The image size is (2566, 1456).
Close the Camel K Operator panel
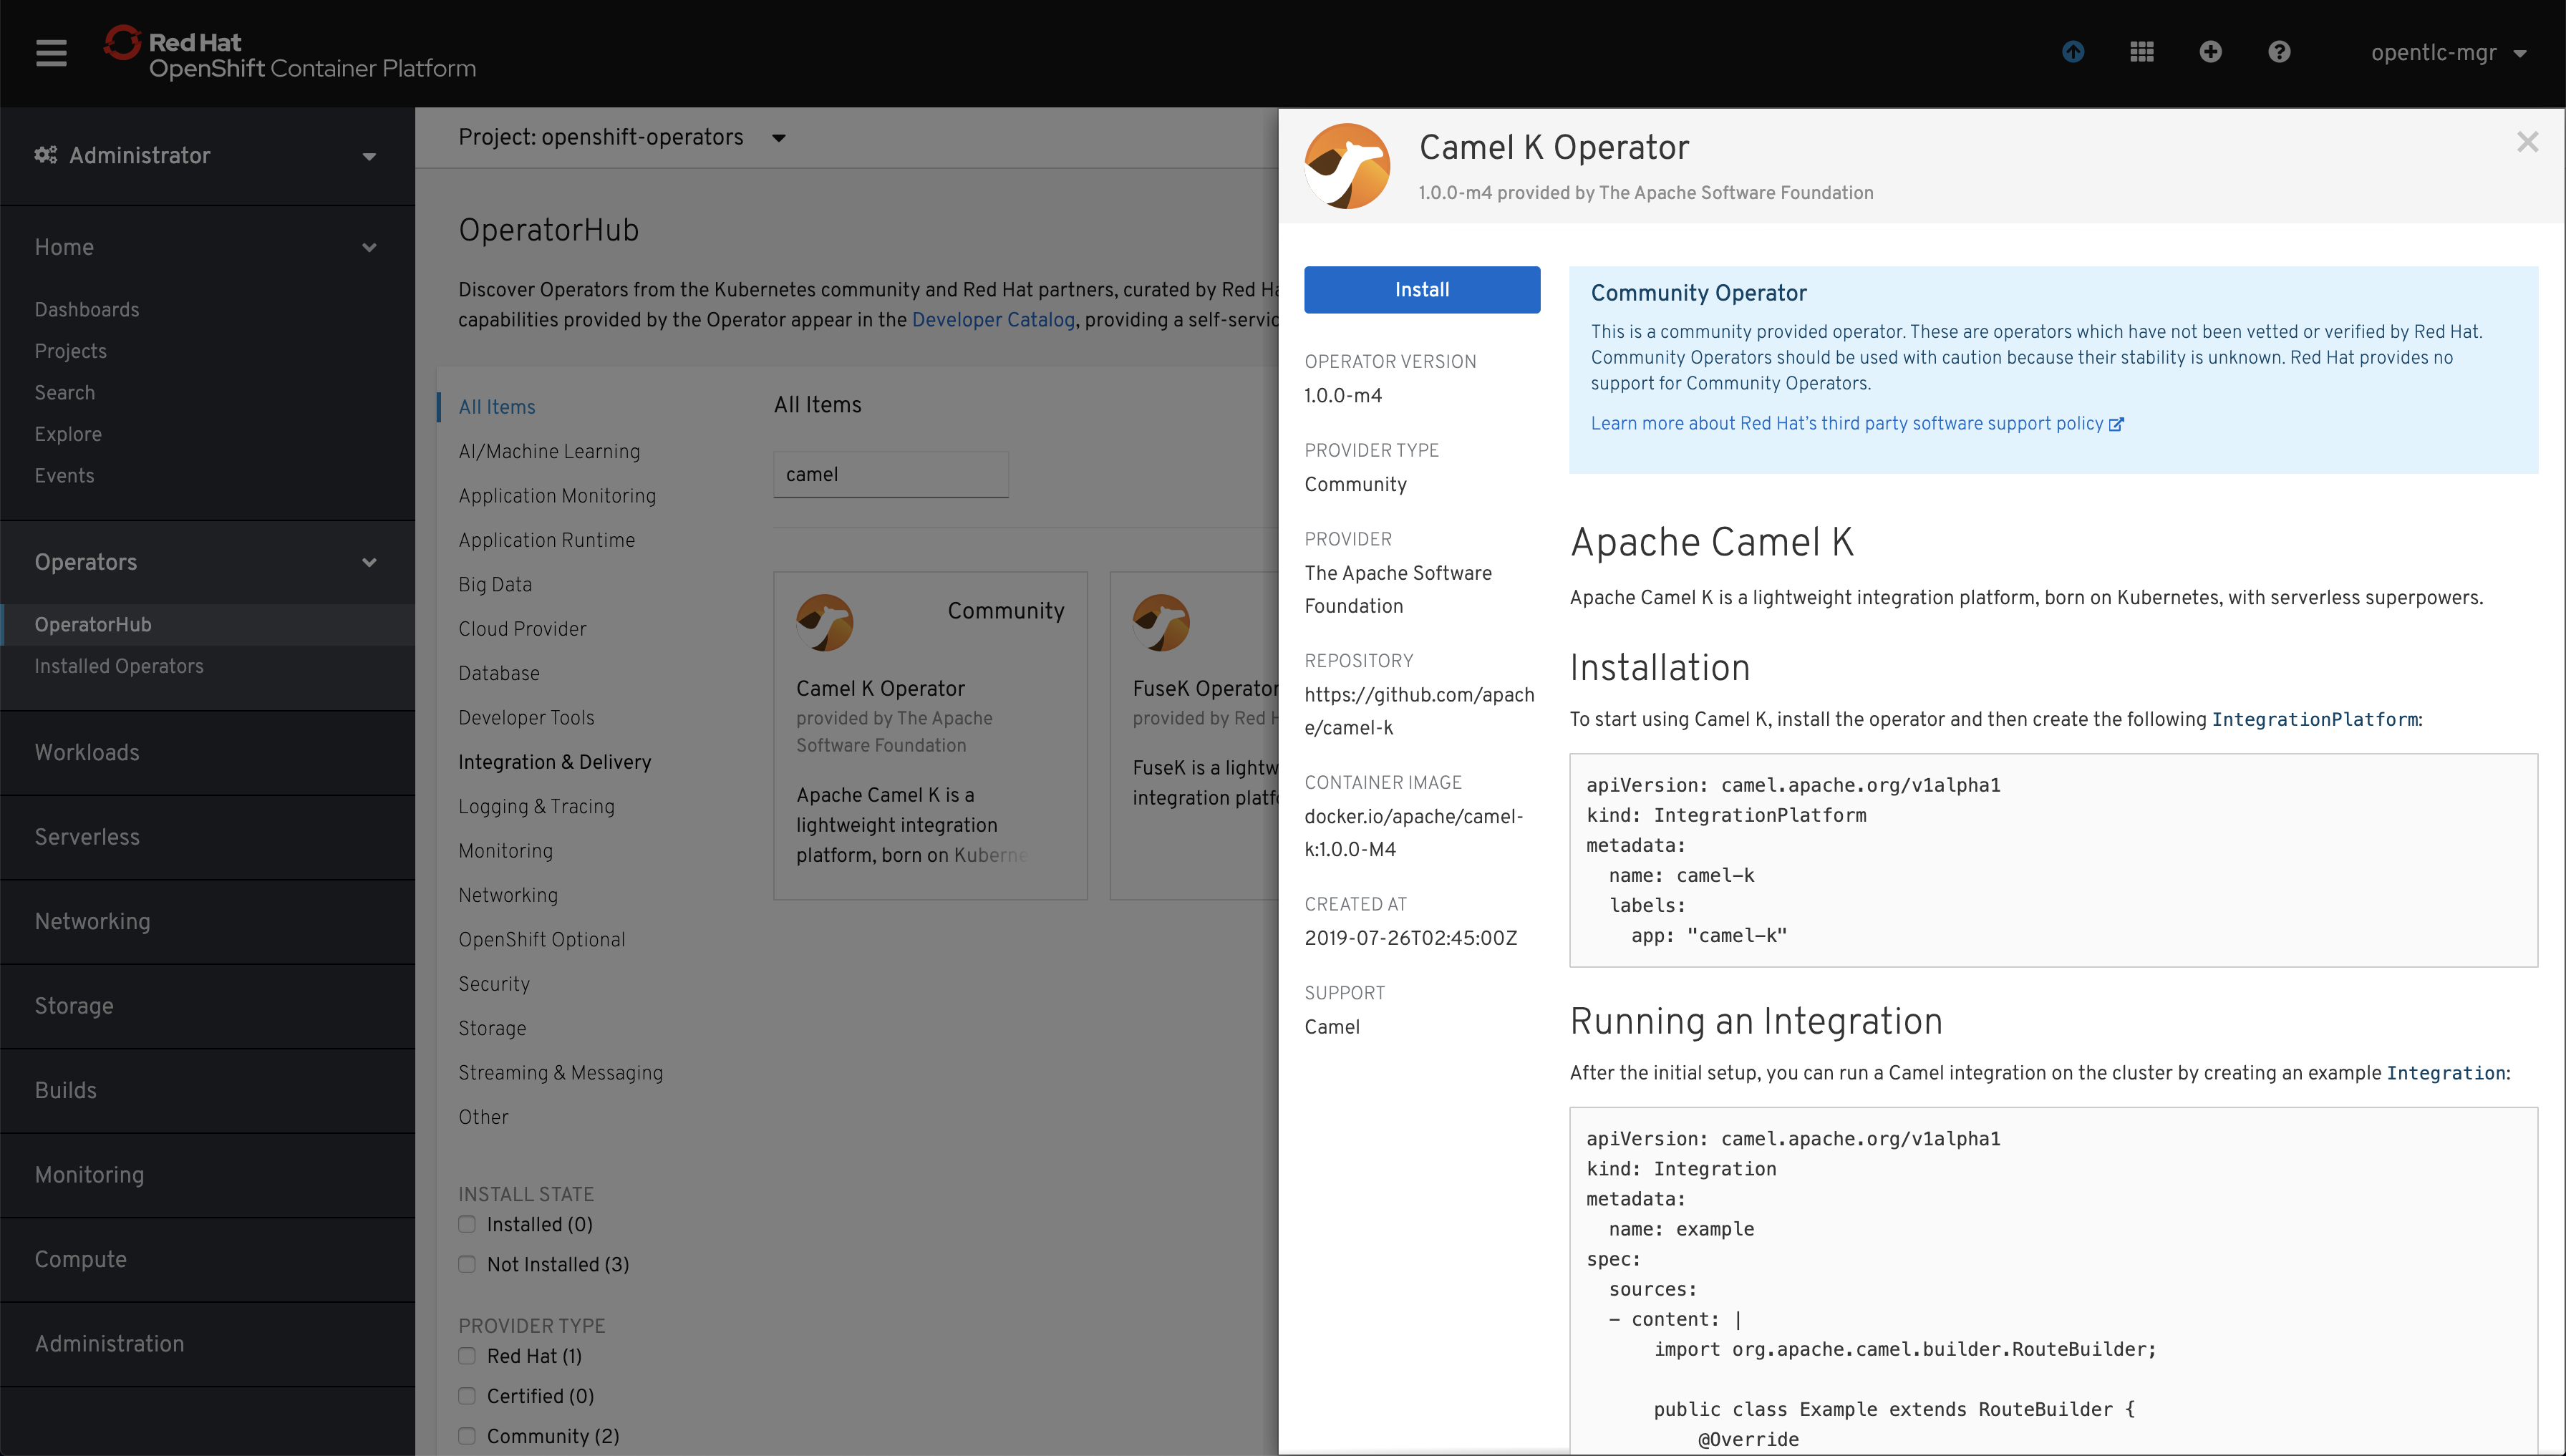[x=2527, y=142]
